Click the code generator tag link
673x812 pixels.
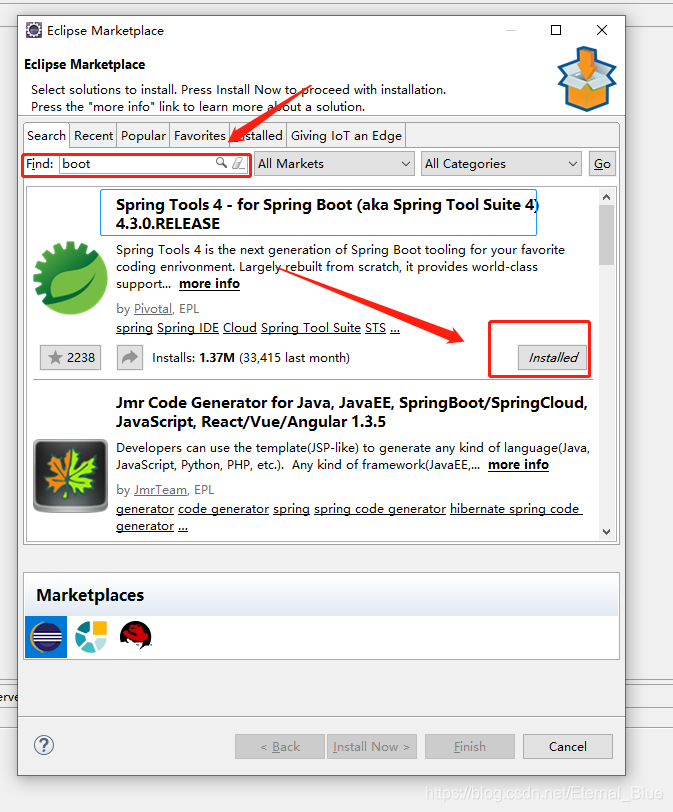tap(223, 509)
